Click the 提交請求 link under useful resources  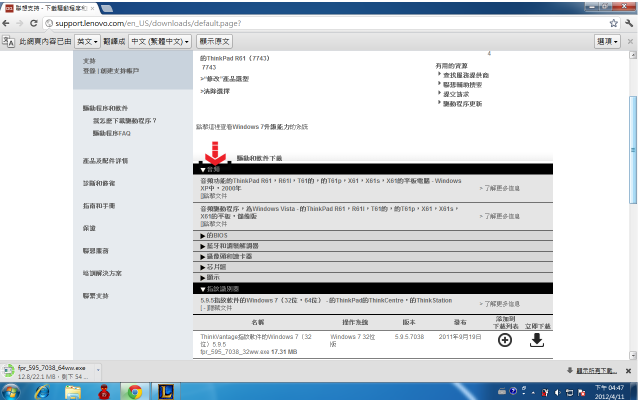pos(456,94)
